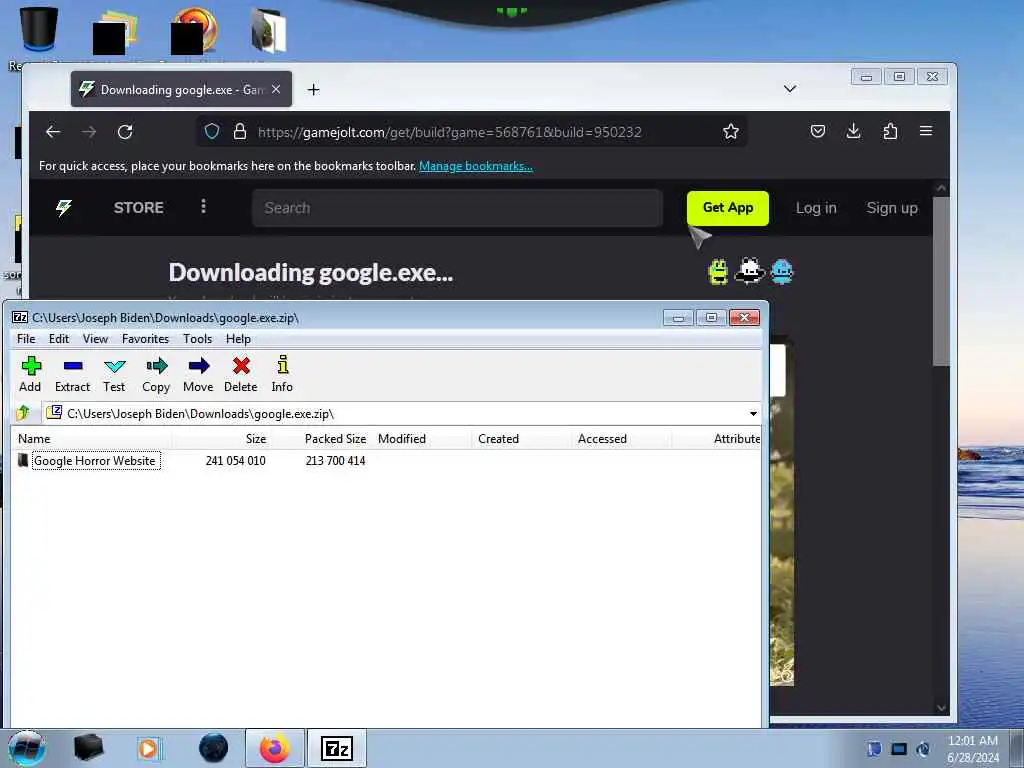Click the Game Jolt Search field

tap(457, 208)
